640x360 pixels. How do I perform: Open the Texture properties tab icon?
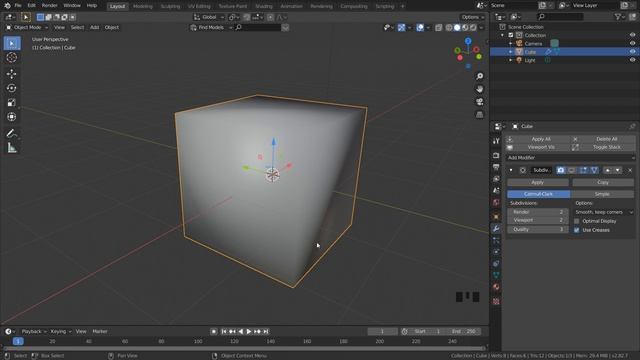[x=496, y=302]
